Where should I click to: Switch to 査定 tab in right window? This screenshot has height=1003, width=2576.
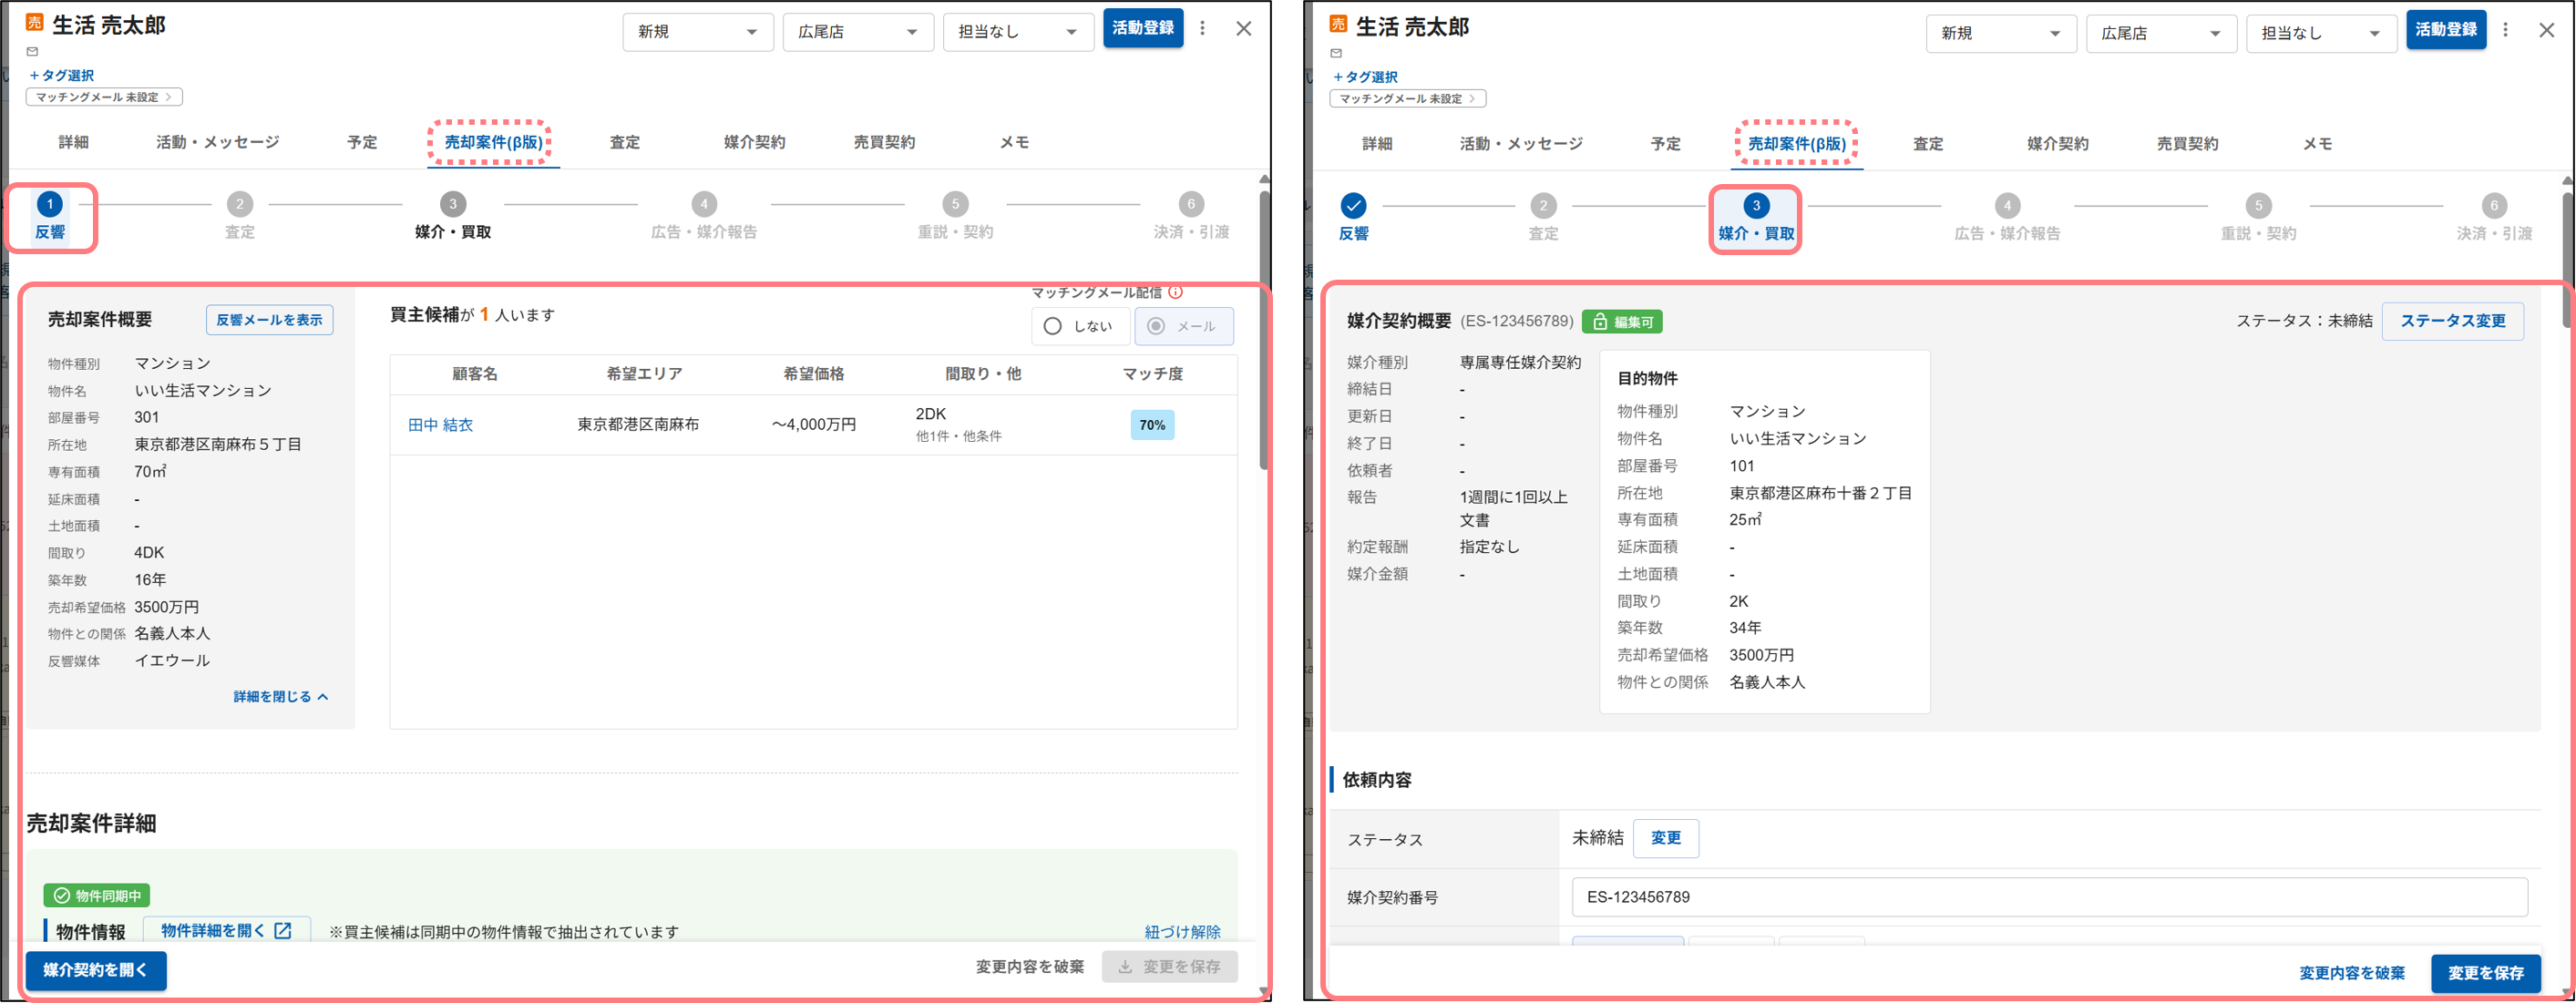(x=1928, y=144)
